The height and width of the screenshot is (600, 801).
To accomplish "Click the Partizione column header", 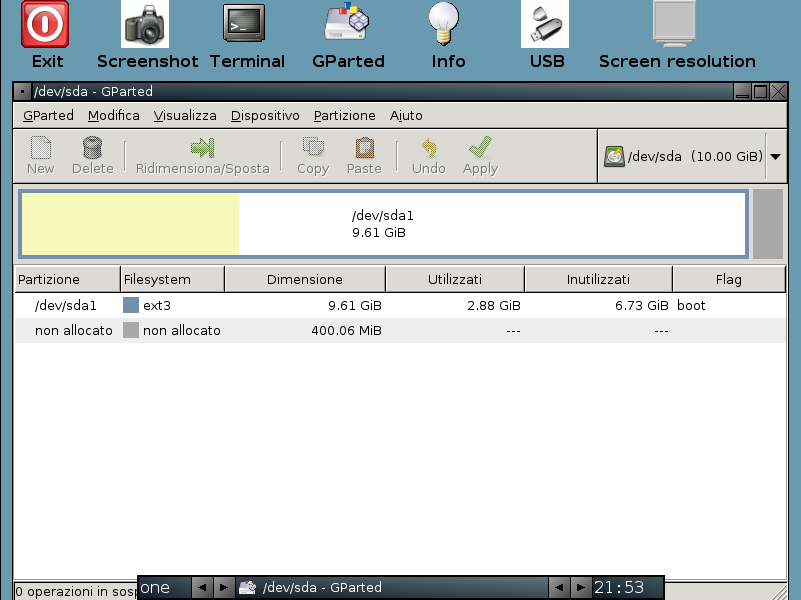I will point(67,279).
